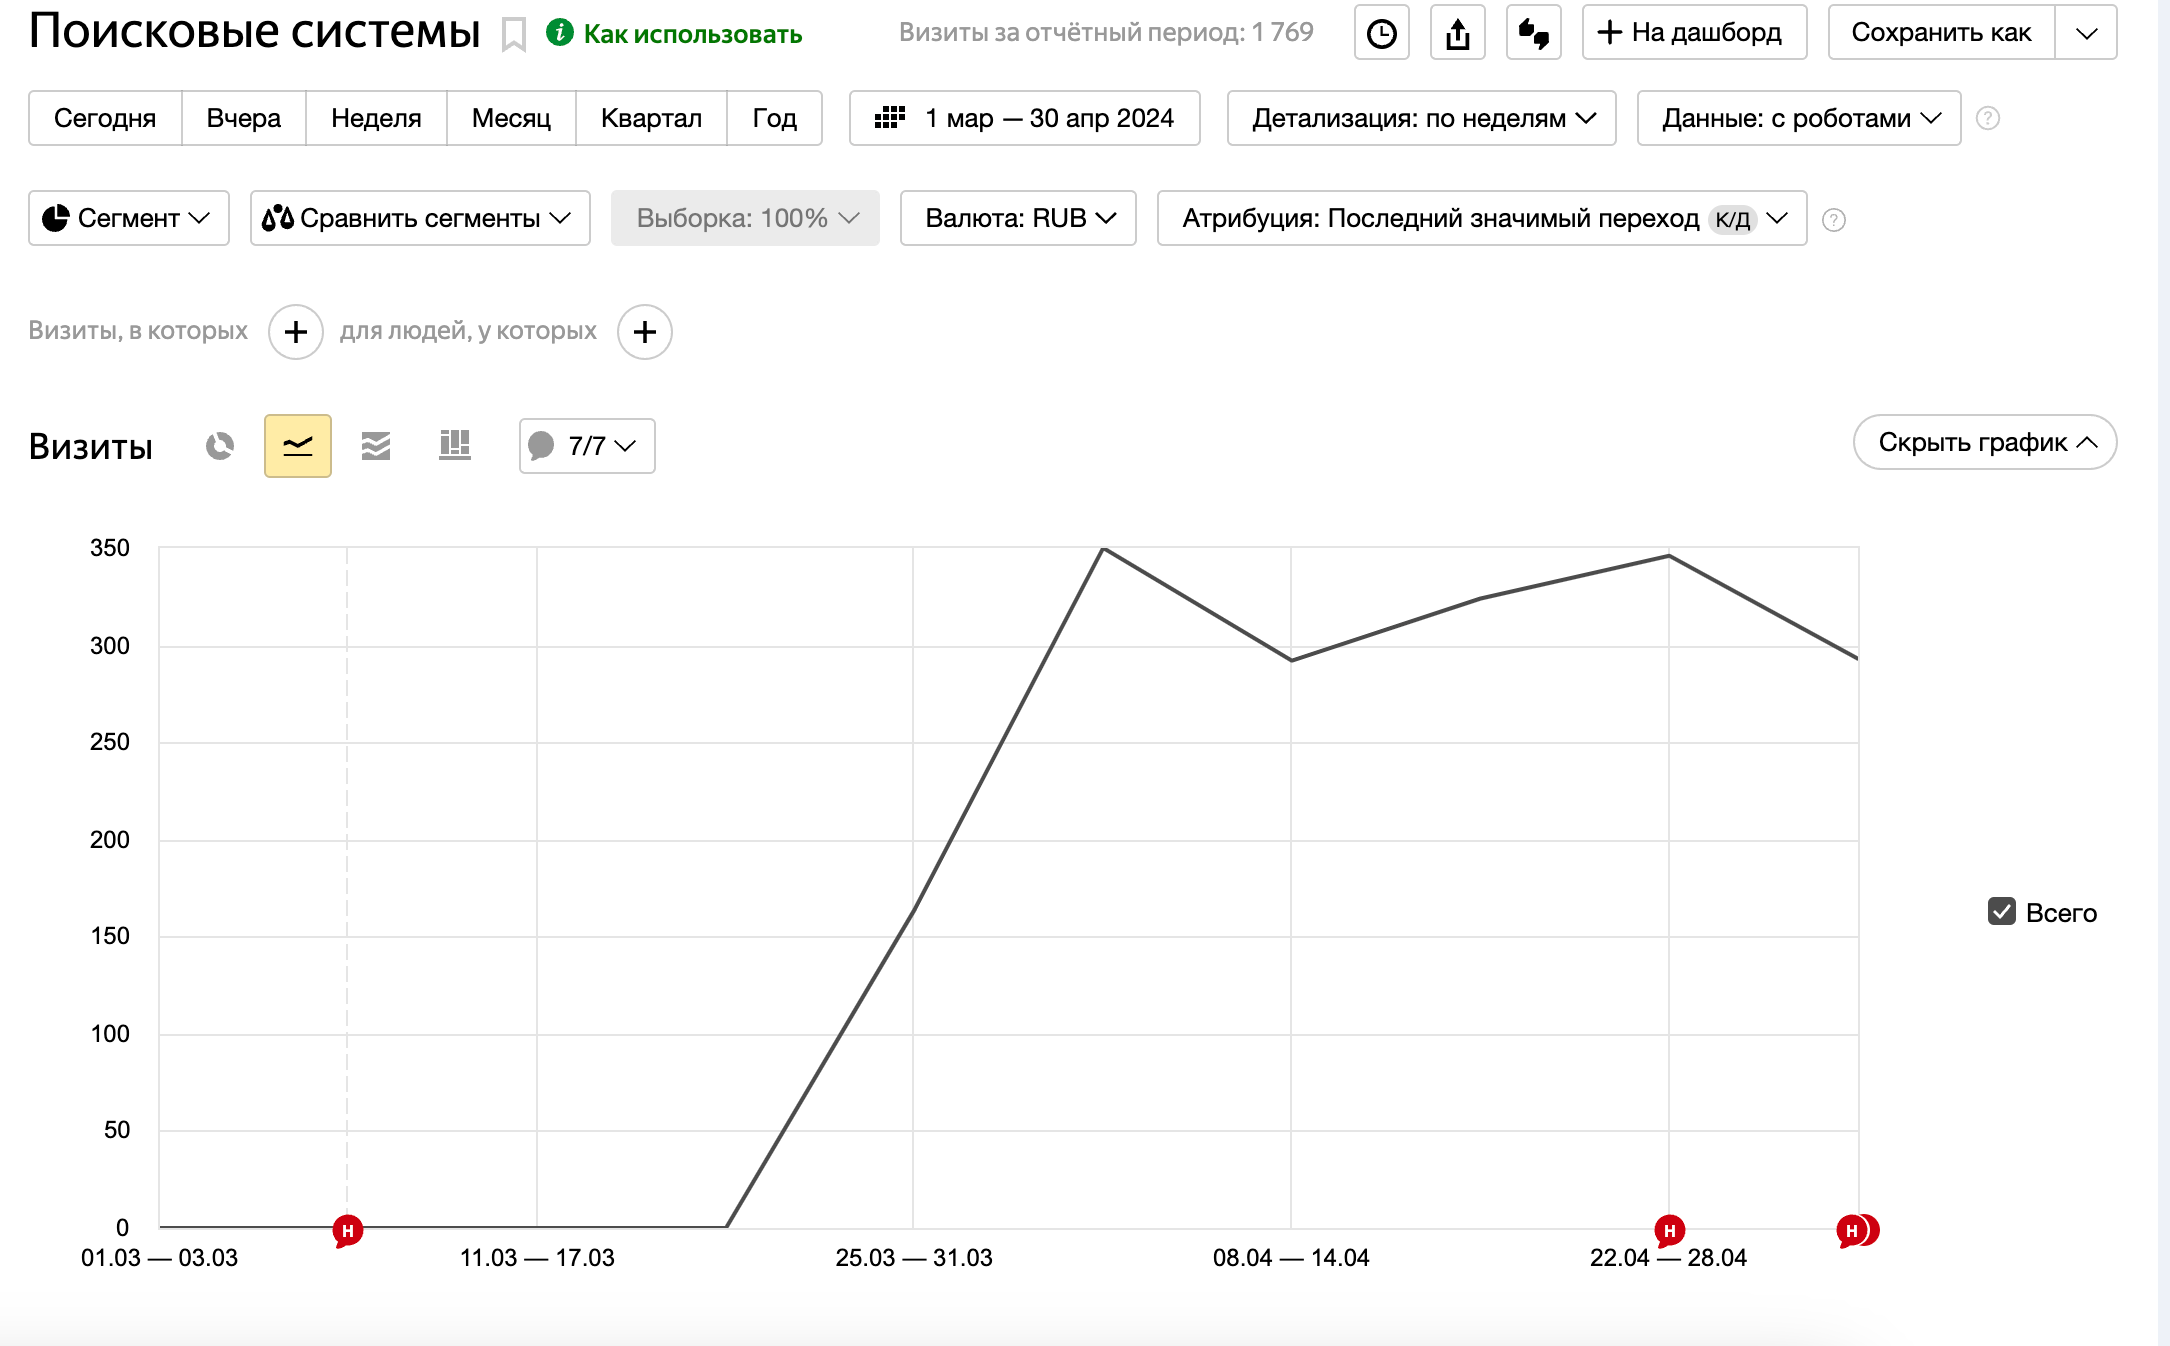Open the clock history icon button
This screenshot has height=1346, width=2170.
coord(1381,33)
